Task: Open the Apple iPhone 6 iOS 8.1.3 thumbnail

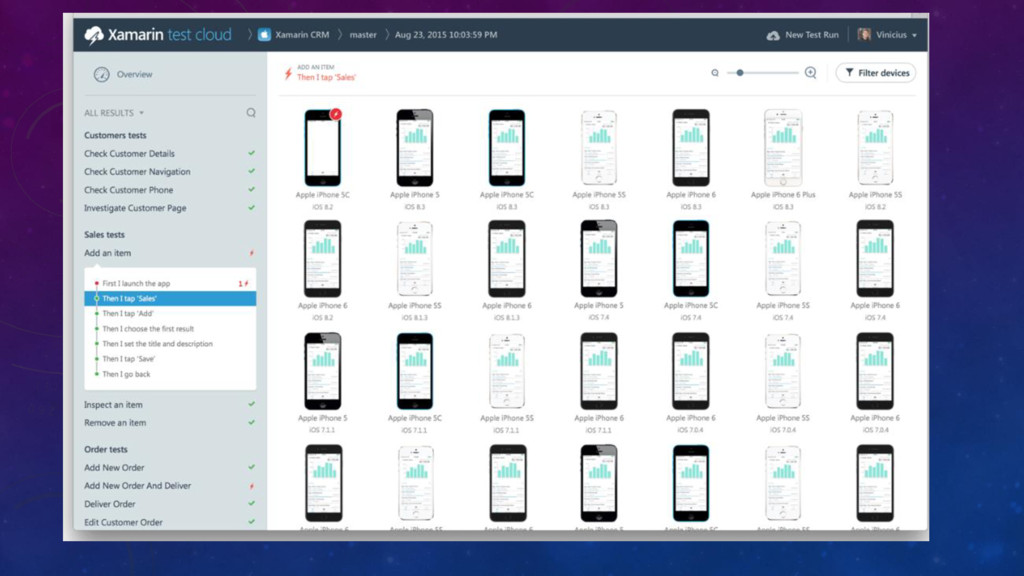Action: click(x=507, y=259)
